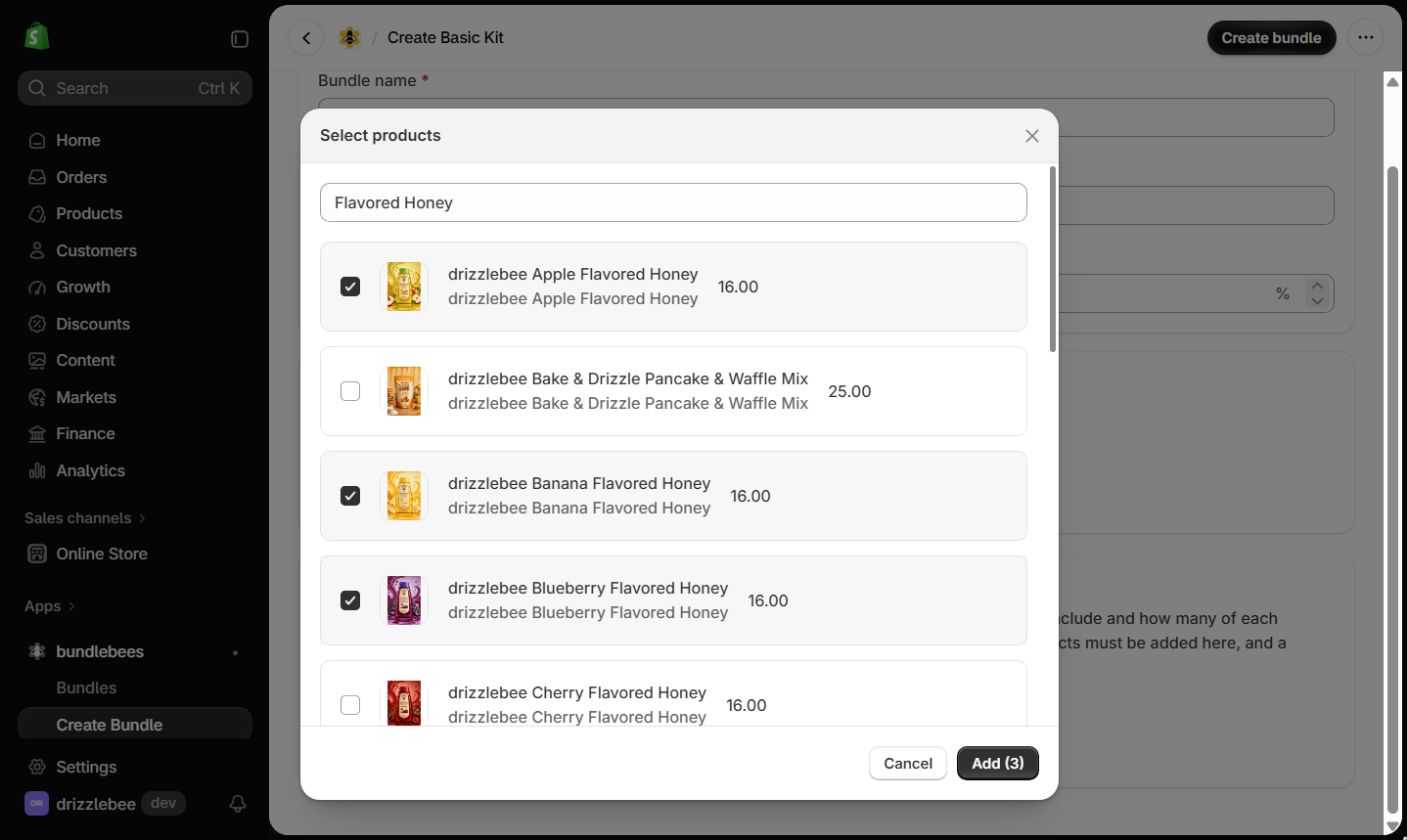Viewport: 1407px width, 840px height.
Task: Open the Orders menu item
Action: pyautogui.click(x=135, y=177)
